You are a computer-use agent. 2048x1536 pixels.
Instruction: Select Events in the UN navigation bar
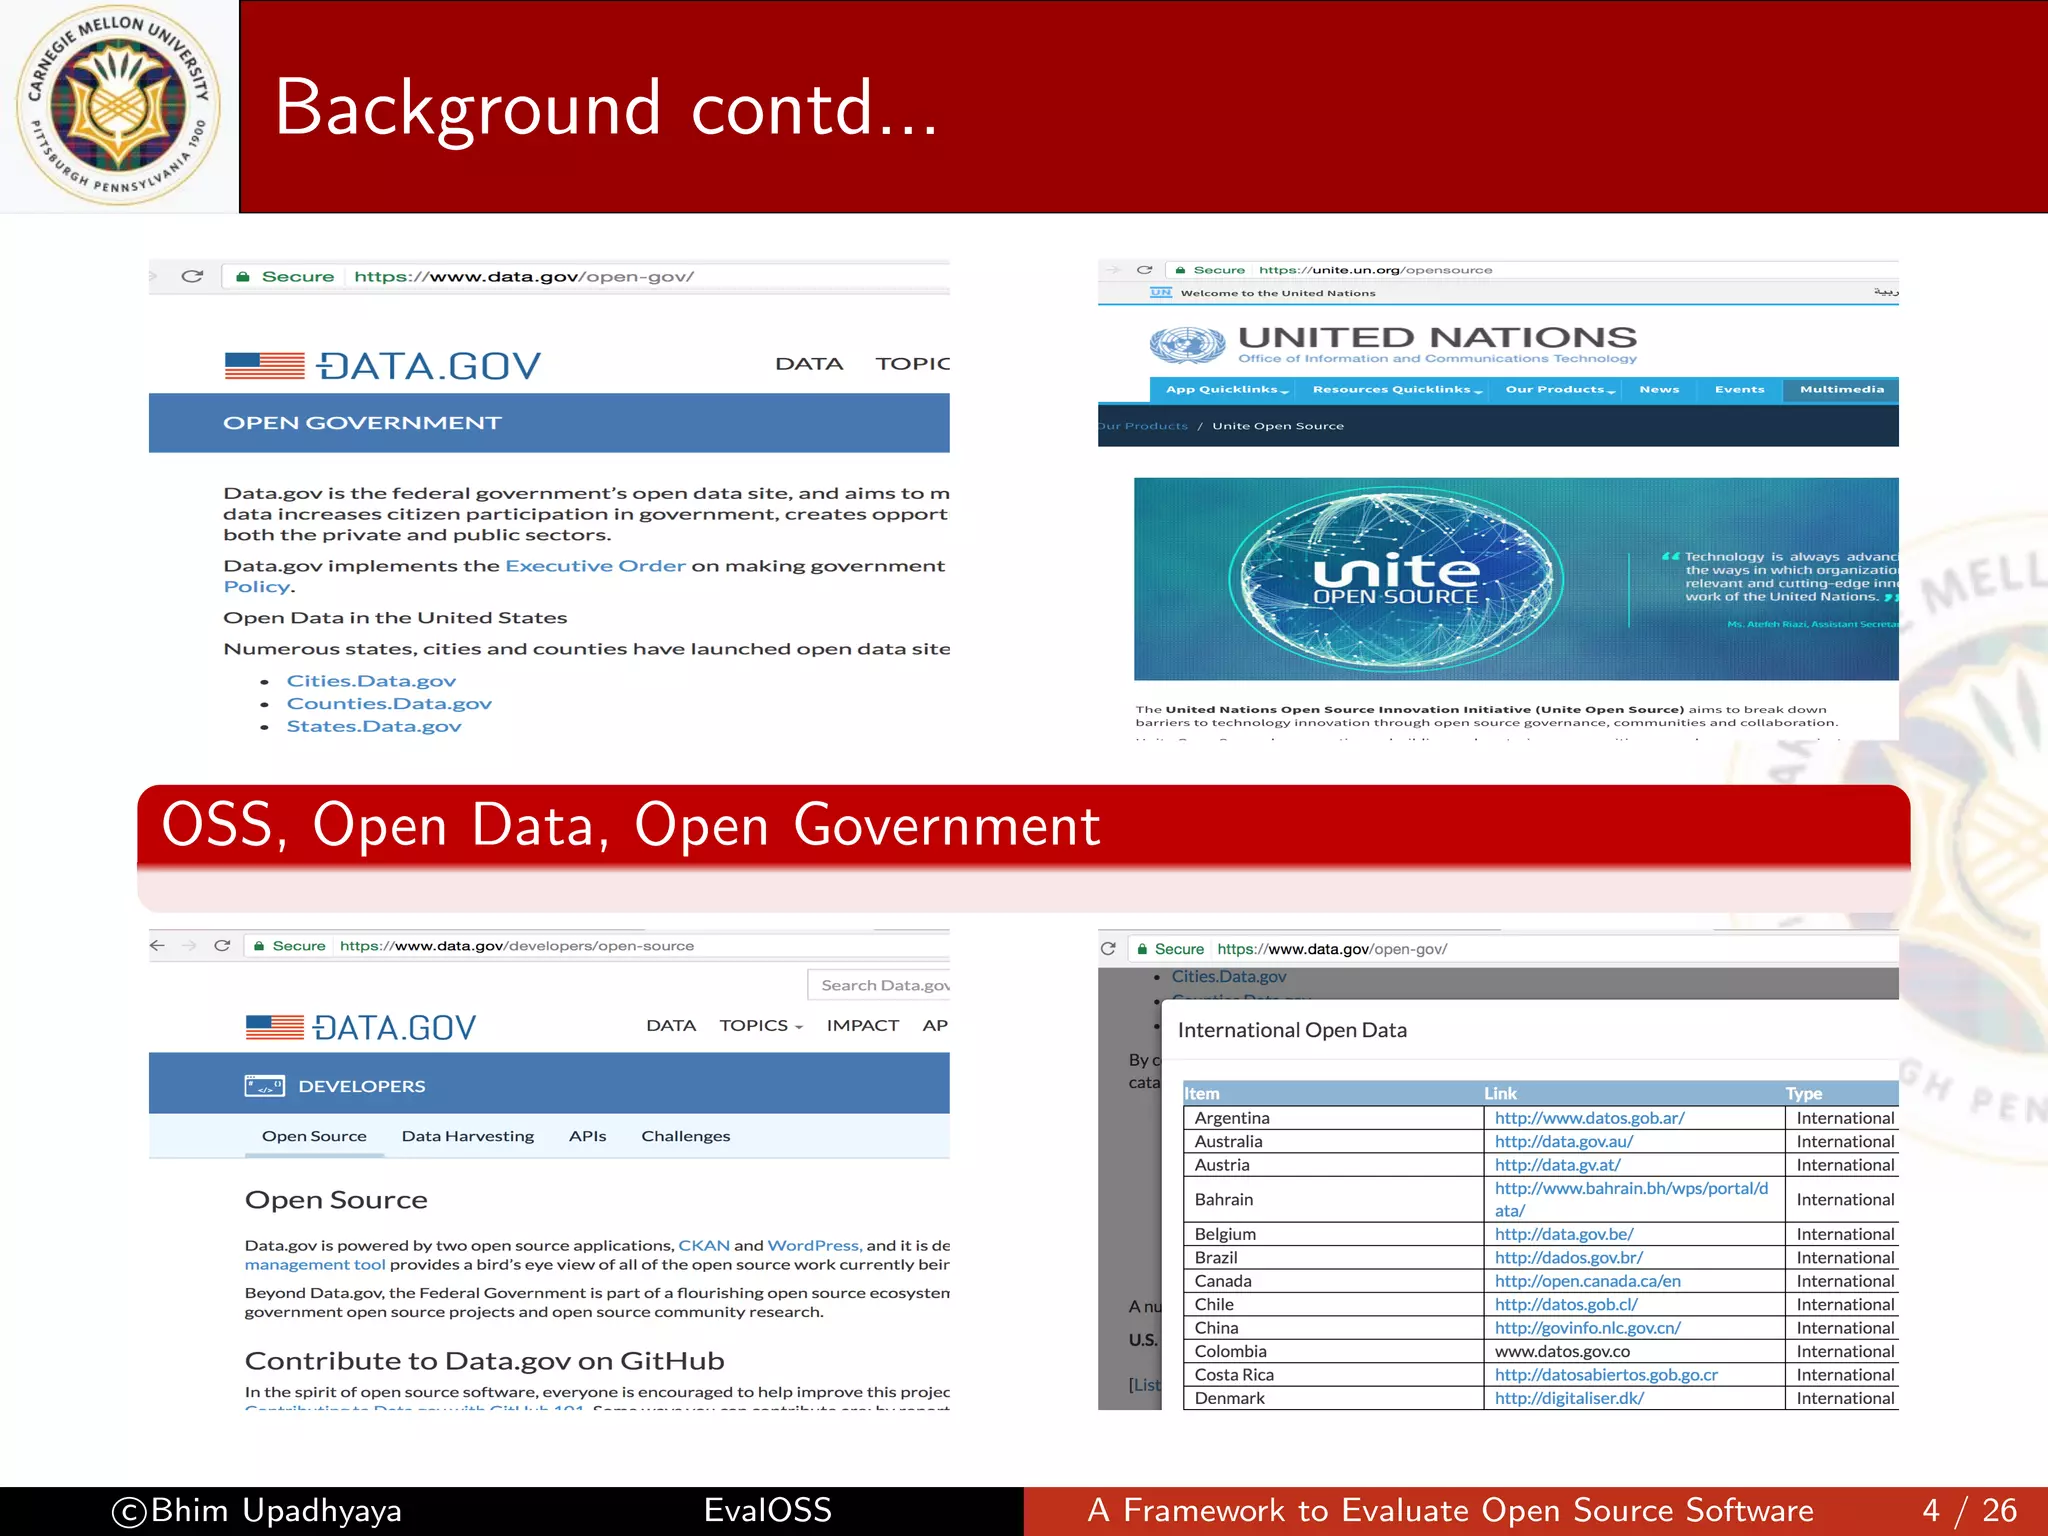[1739, 390]
